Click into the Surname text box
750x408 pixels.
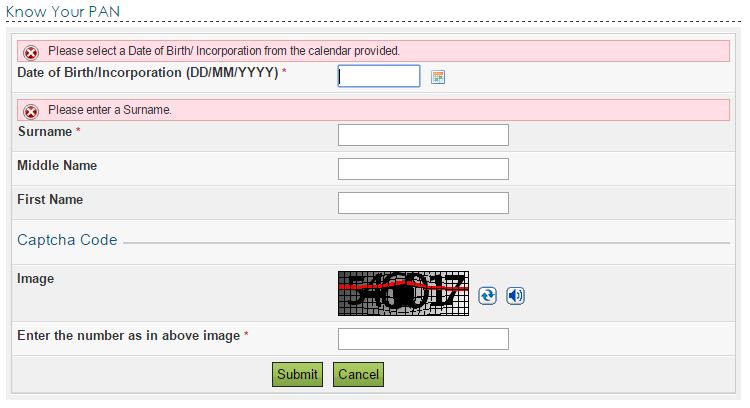click(x=423, y=135)
